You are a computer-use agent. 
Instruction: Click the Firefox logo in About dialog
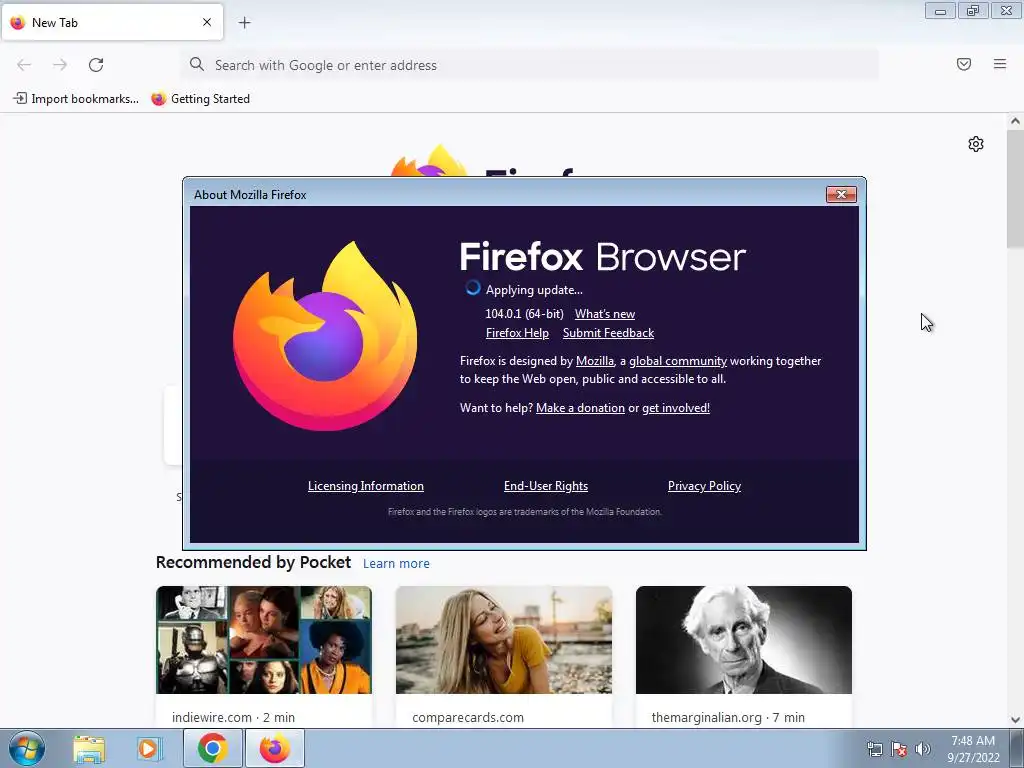(x=325, y=336)
